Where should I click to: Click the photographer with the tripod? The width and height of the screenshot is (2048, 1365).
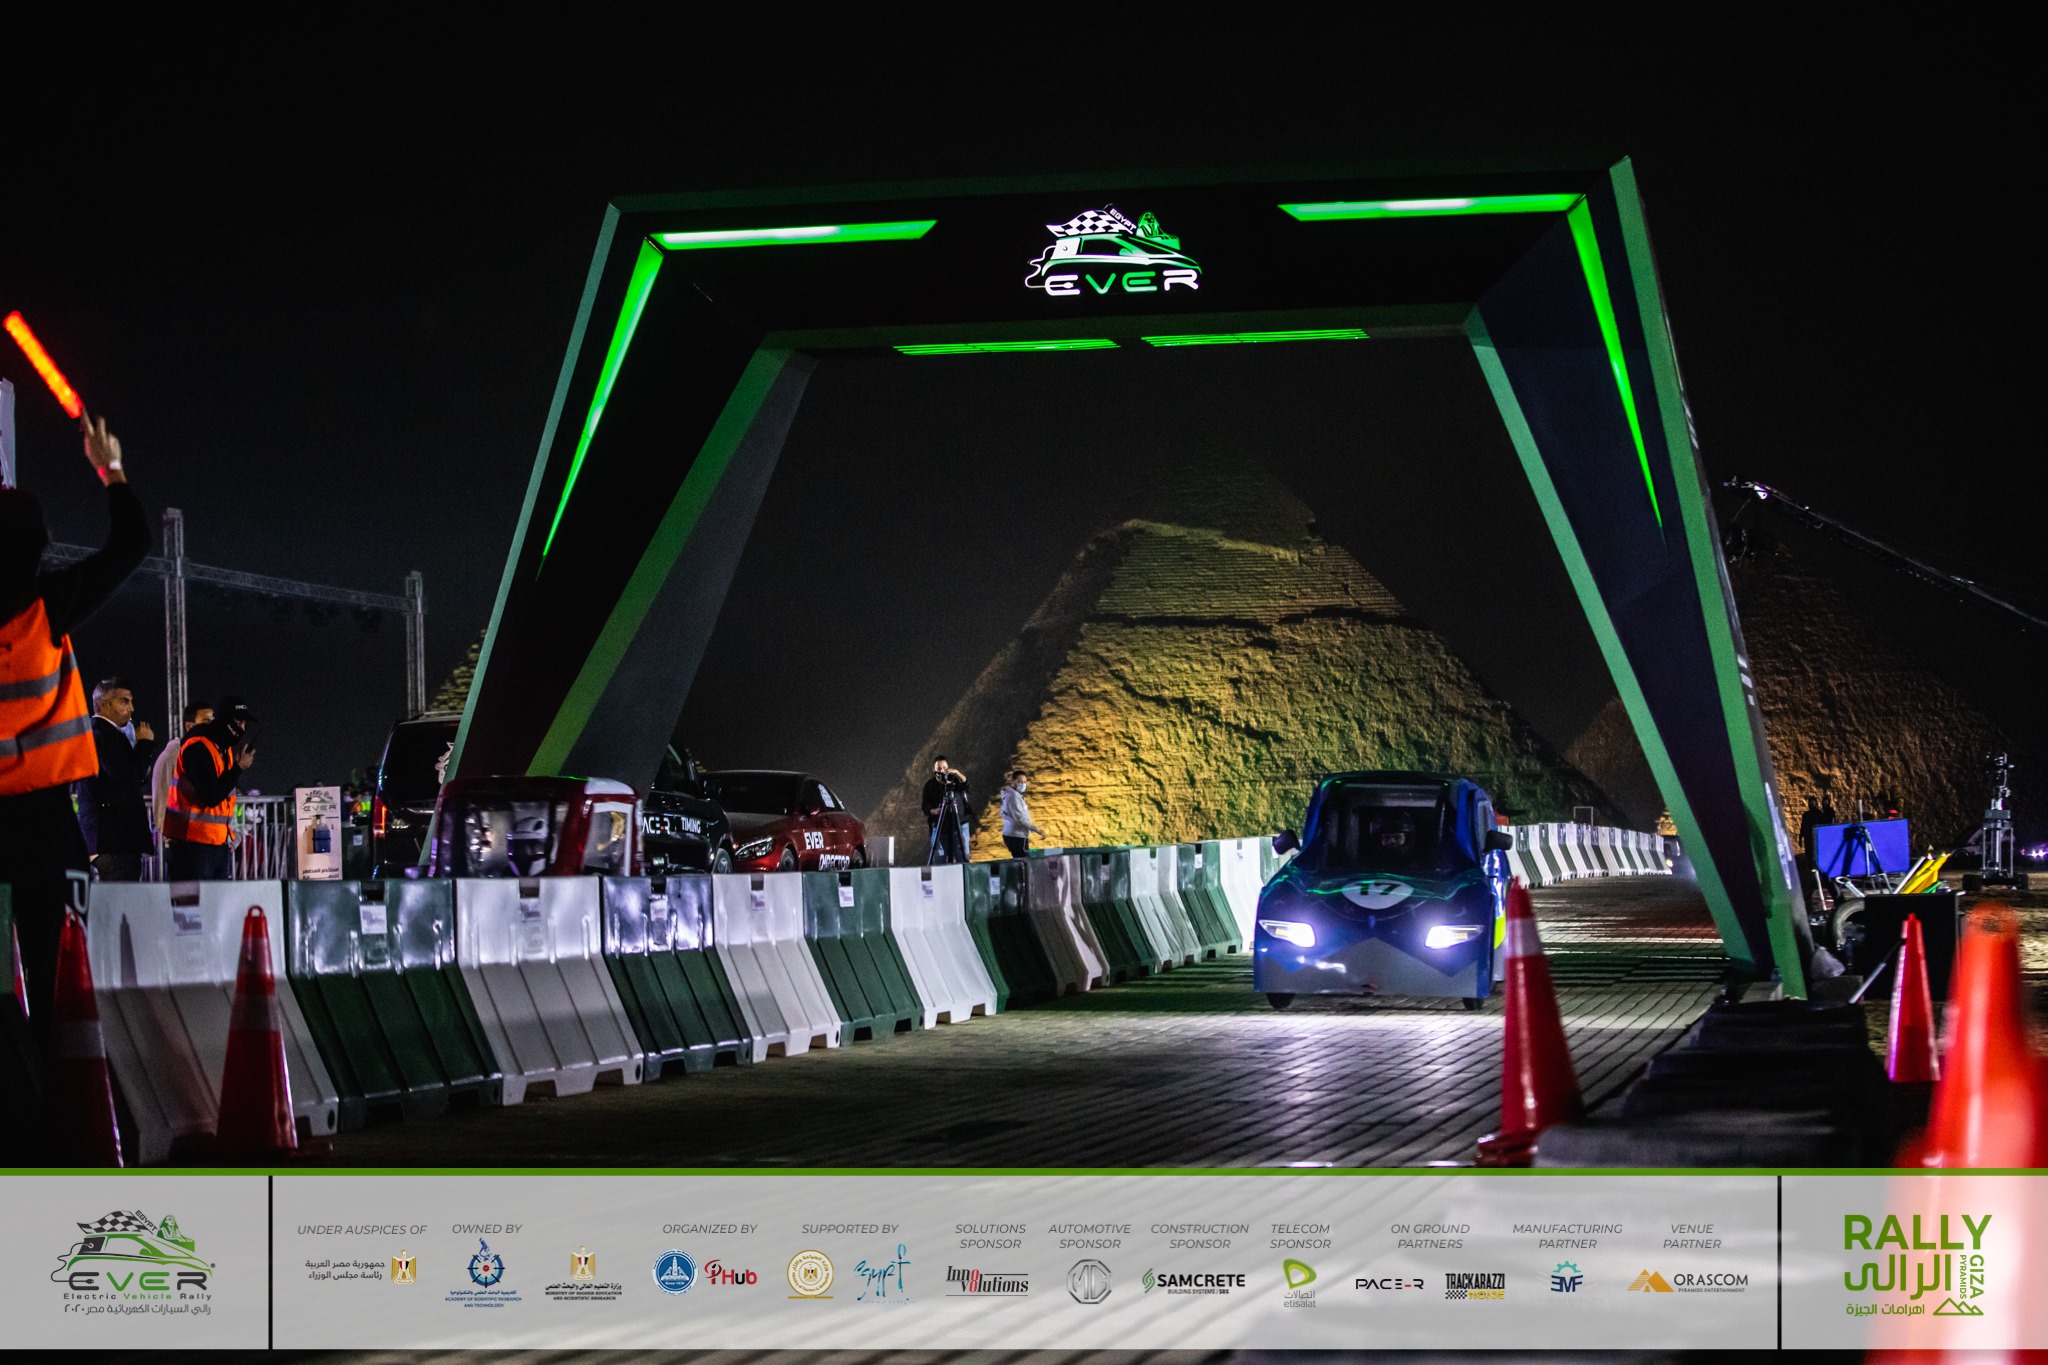tap(946, 808)
